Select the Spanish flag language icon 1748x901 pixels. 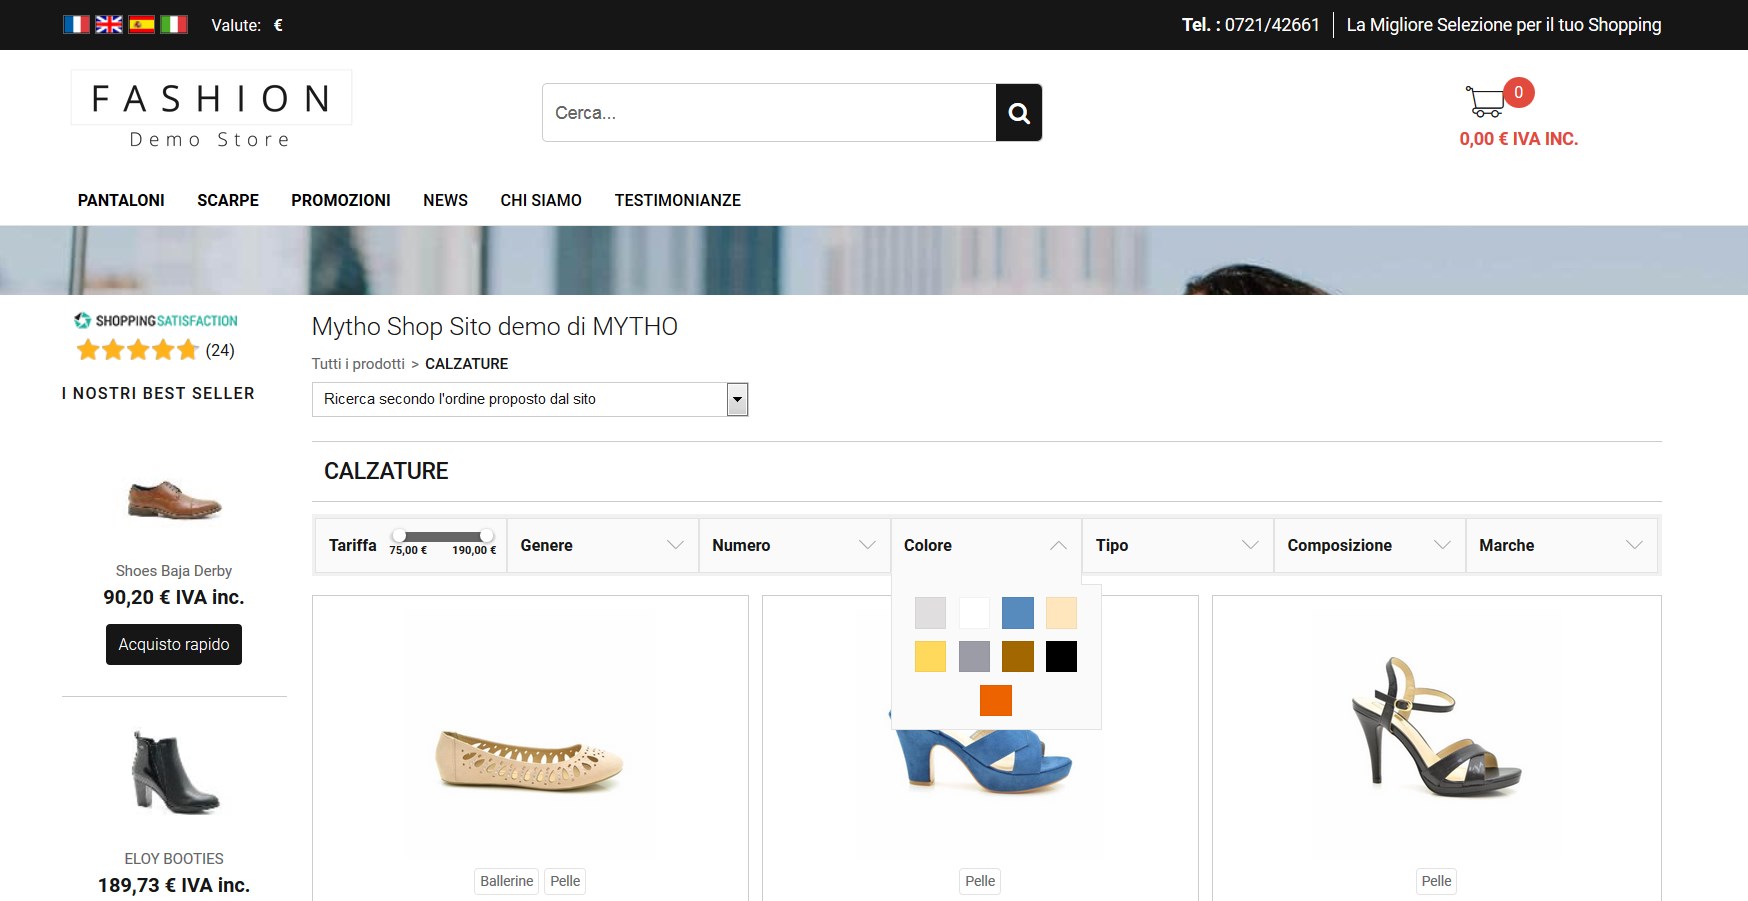142,24
